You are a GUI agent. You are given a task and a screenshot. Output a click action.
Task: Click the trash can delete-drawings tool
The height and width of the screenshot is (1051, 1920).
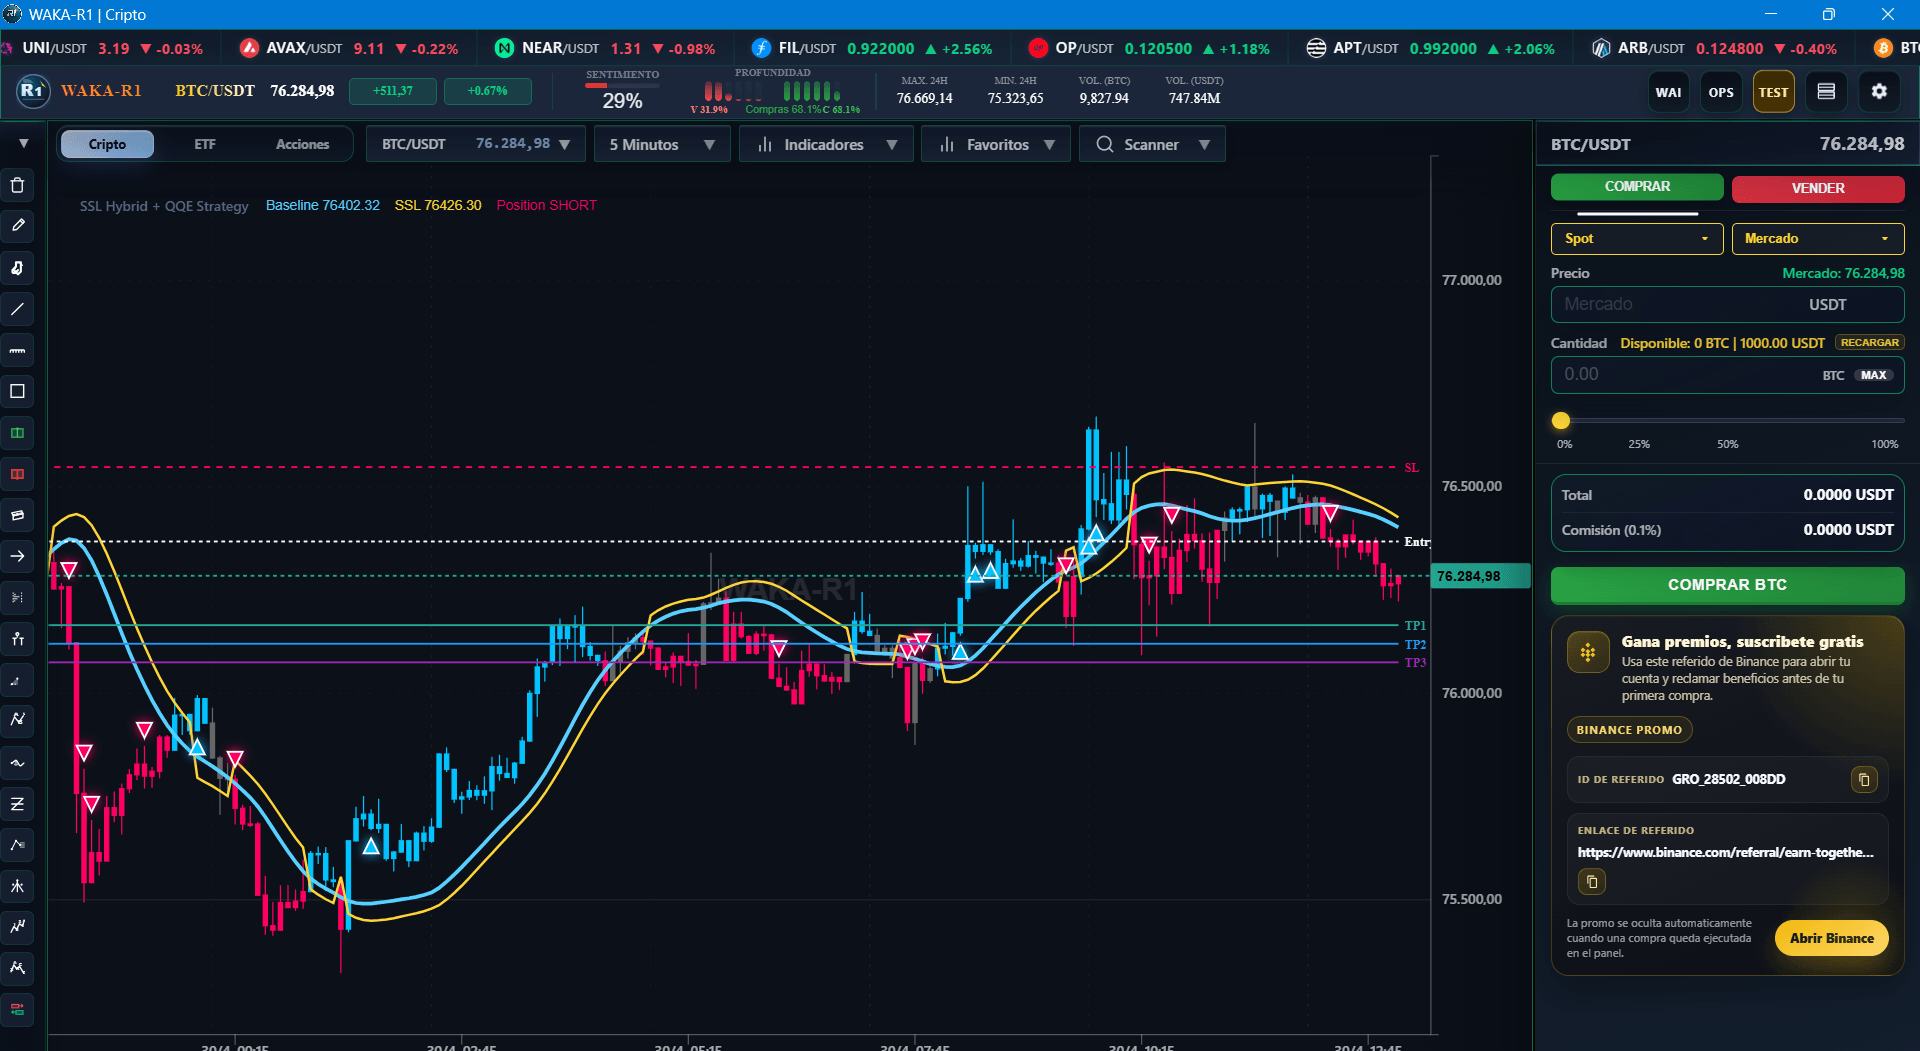(17, 186)
